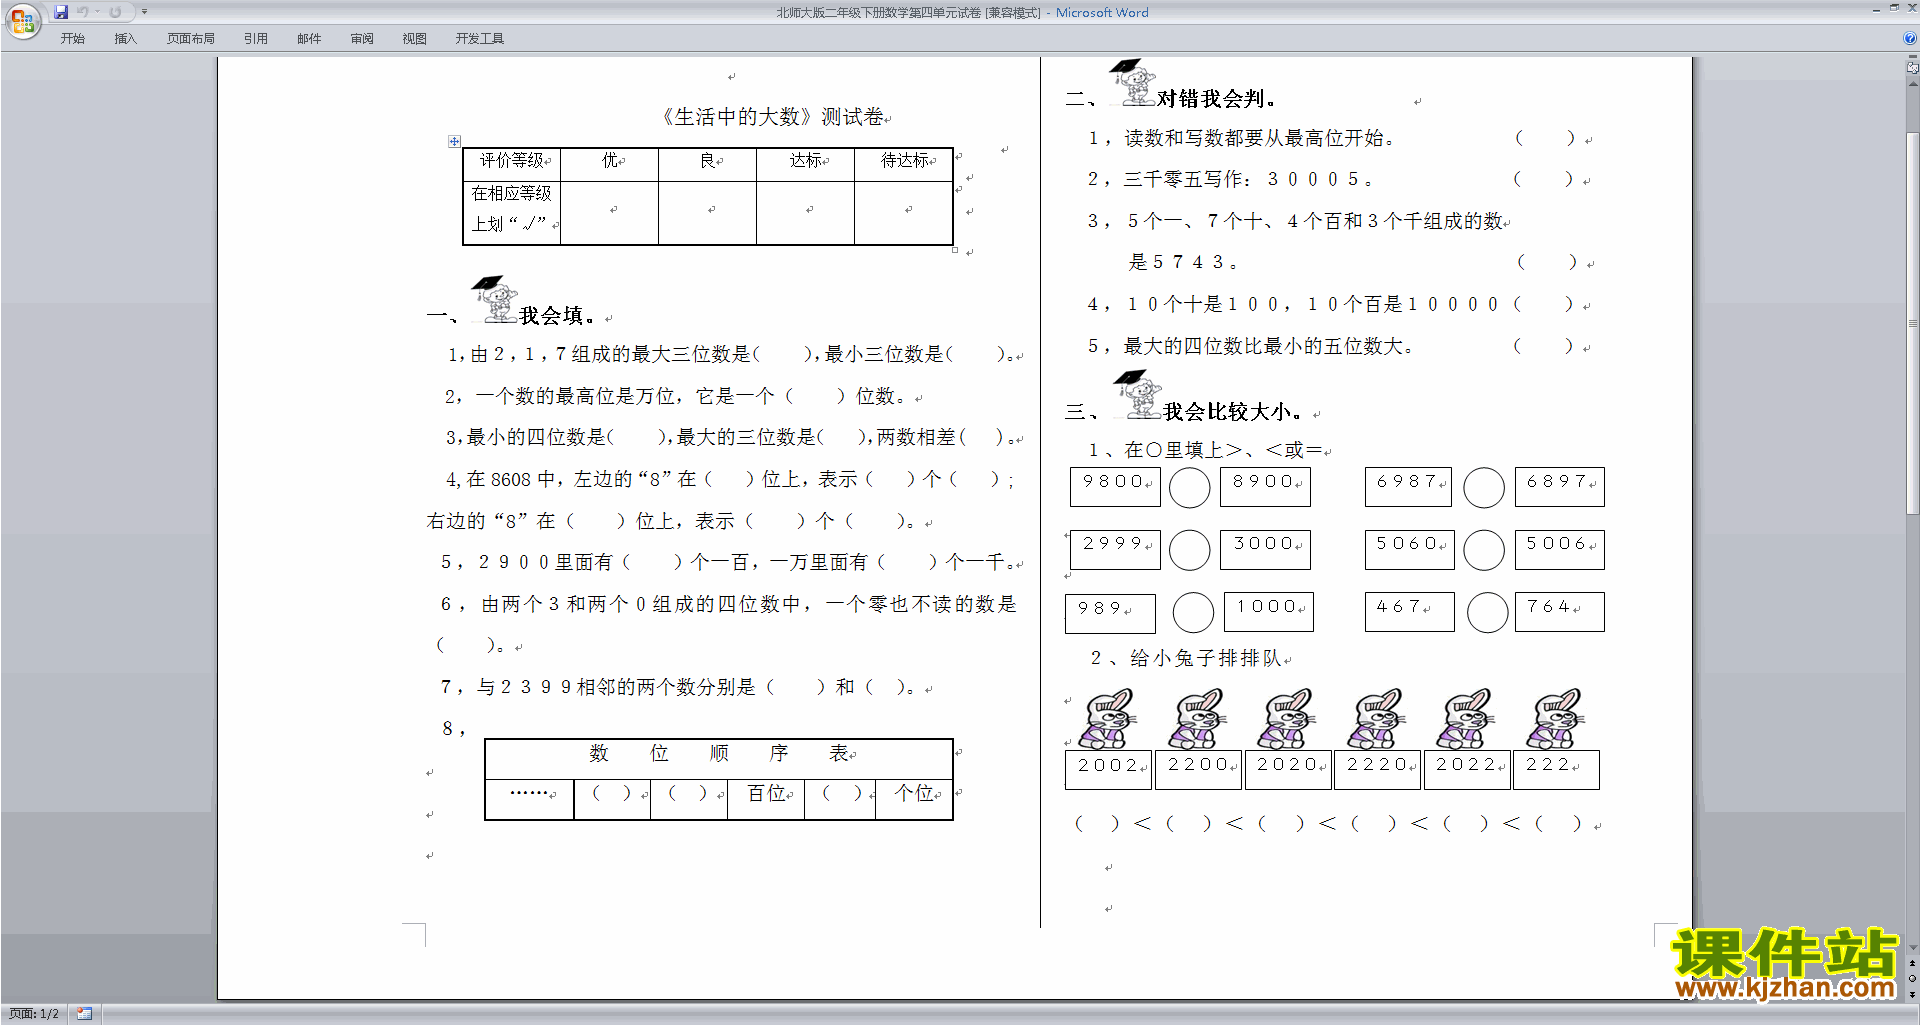Open the 开发工具 ribbon tab
Viewport: 1920px width, 1025px height.
[480, 39]
